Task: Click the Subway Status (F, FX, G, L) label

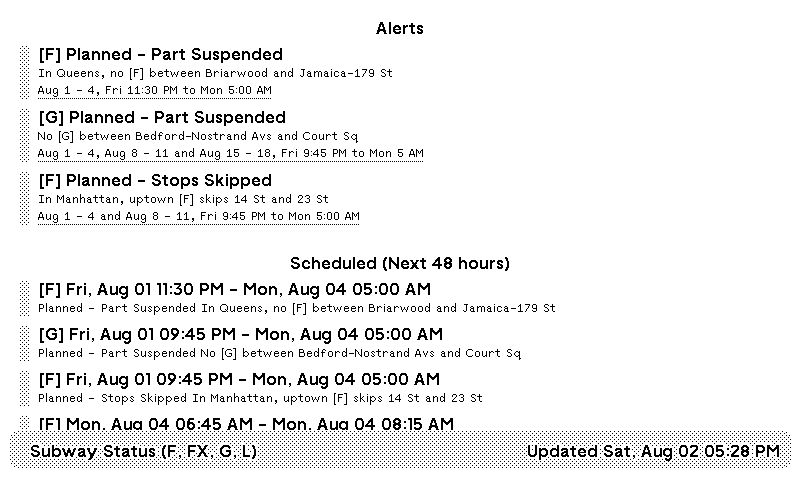Action: (x=143, y=452)
